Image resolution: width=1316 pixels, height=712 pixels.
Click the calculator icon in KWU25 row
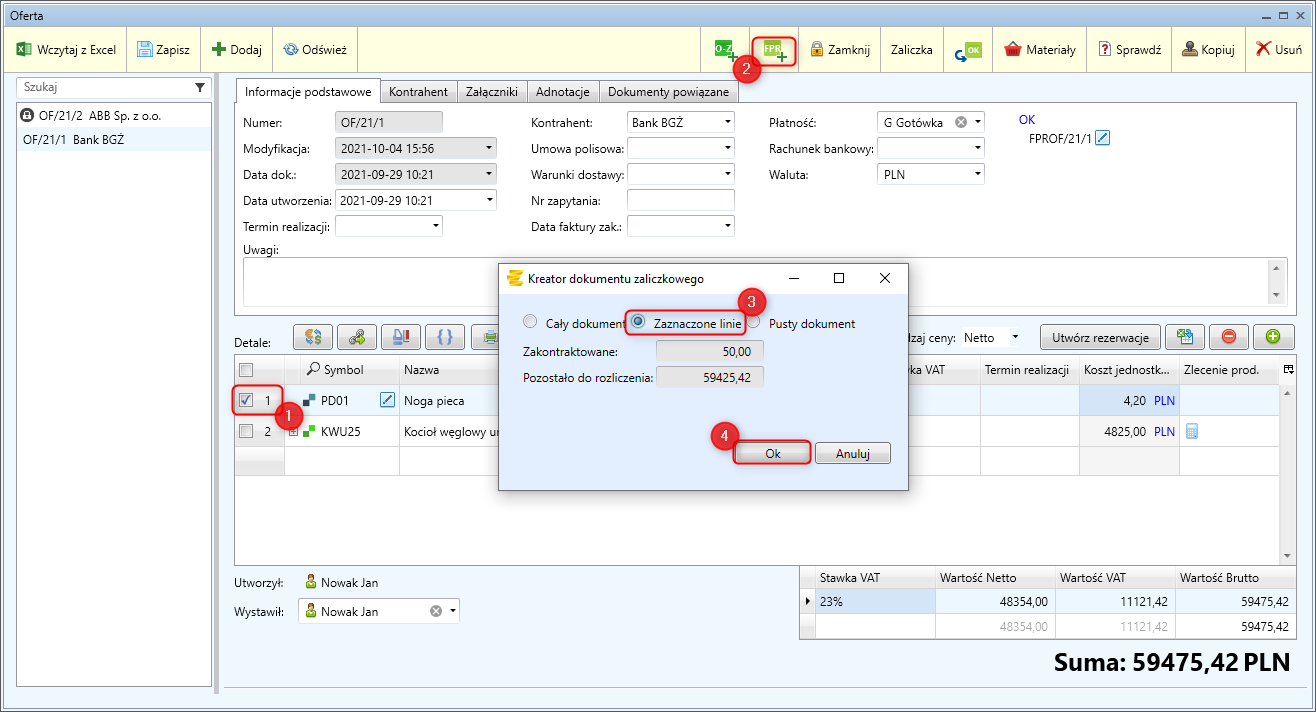[x=1192, y=431]
